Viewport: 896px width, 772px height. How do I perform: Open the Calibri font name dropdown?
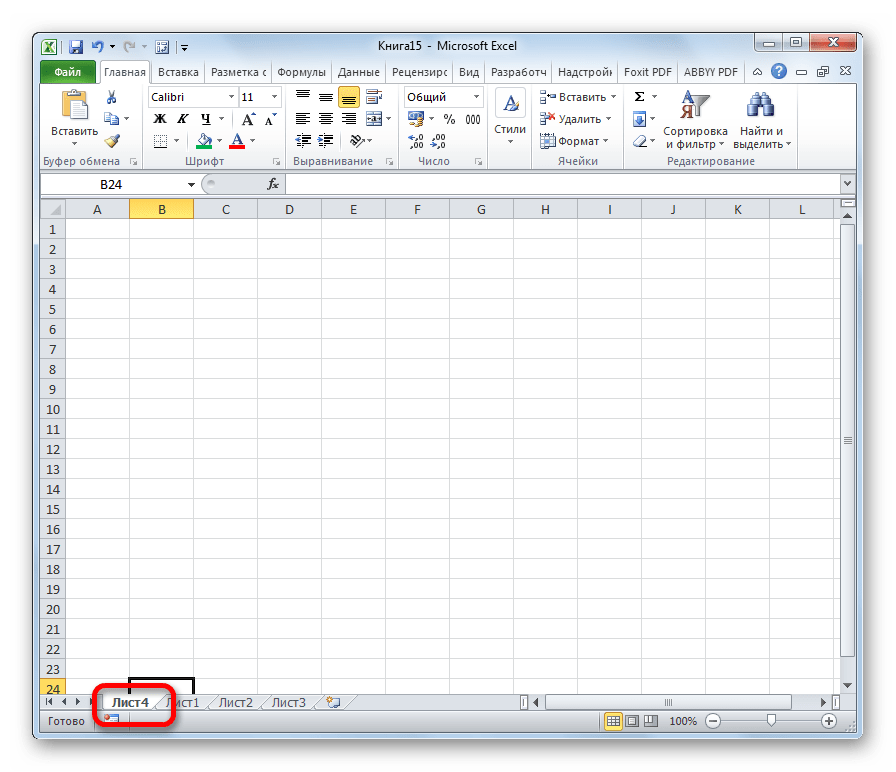231,97
